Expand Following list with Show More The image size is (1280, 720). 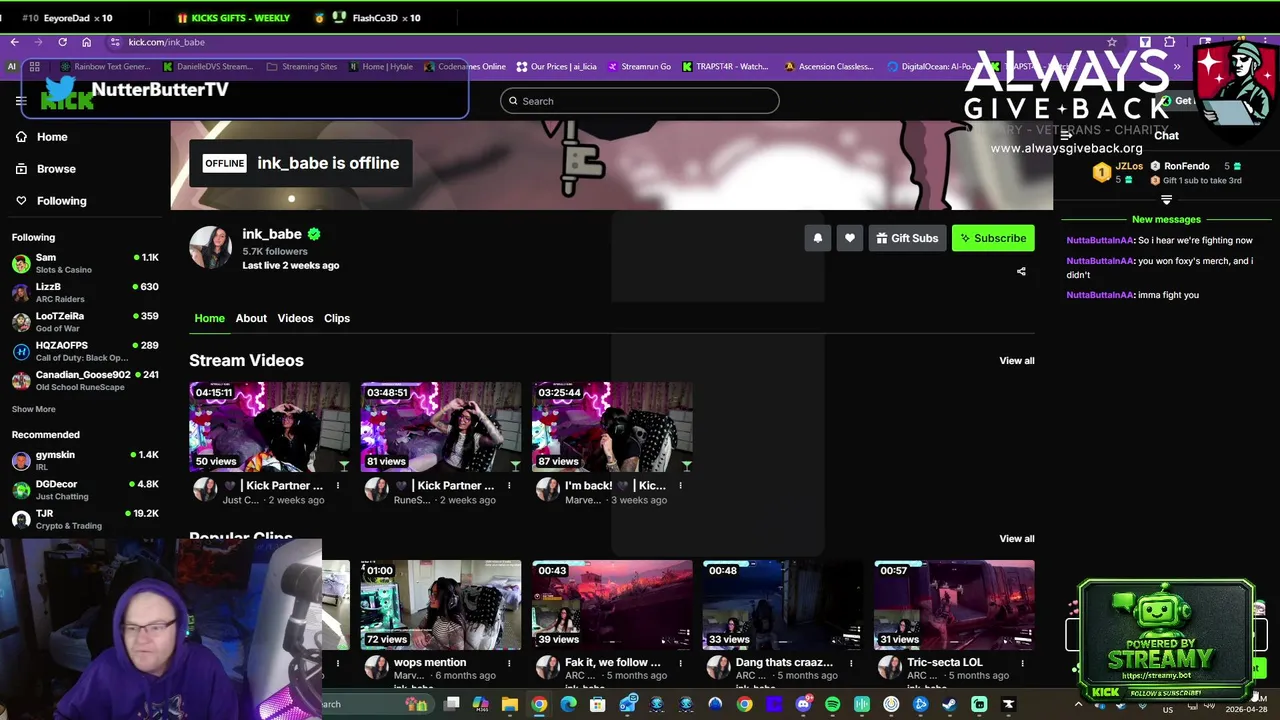pos(33,409)
